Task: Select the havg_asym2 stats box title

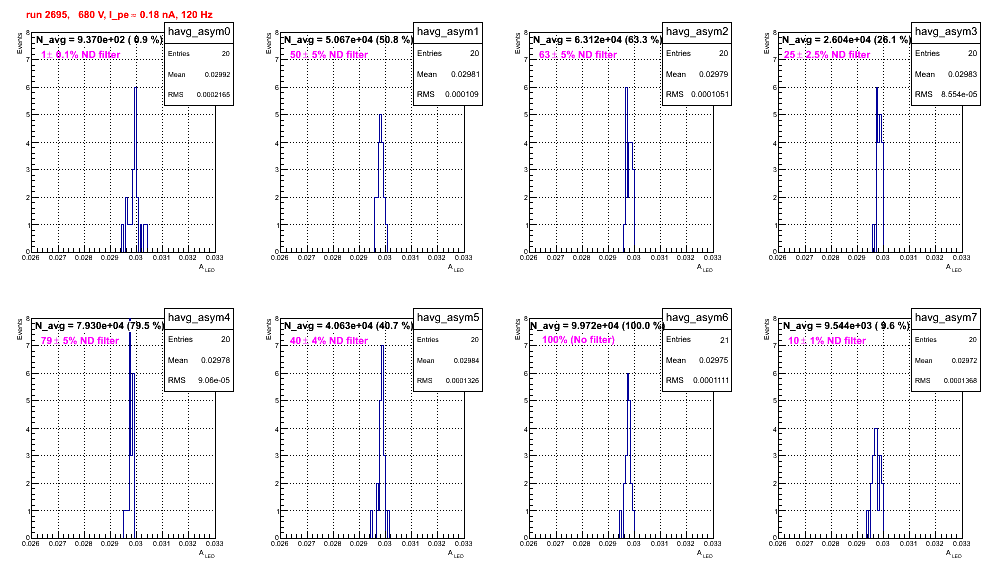Action: click(697, 31)
